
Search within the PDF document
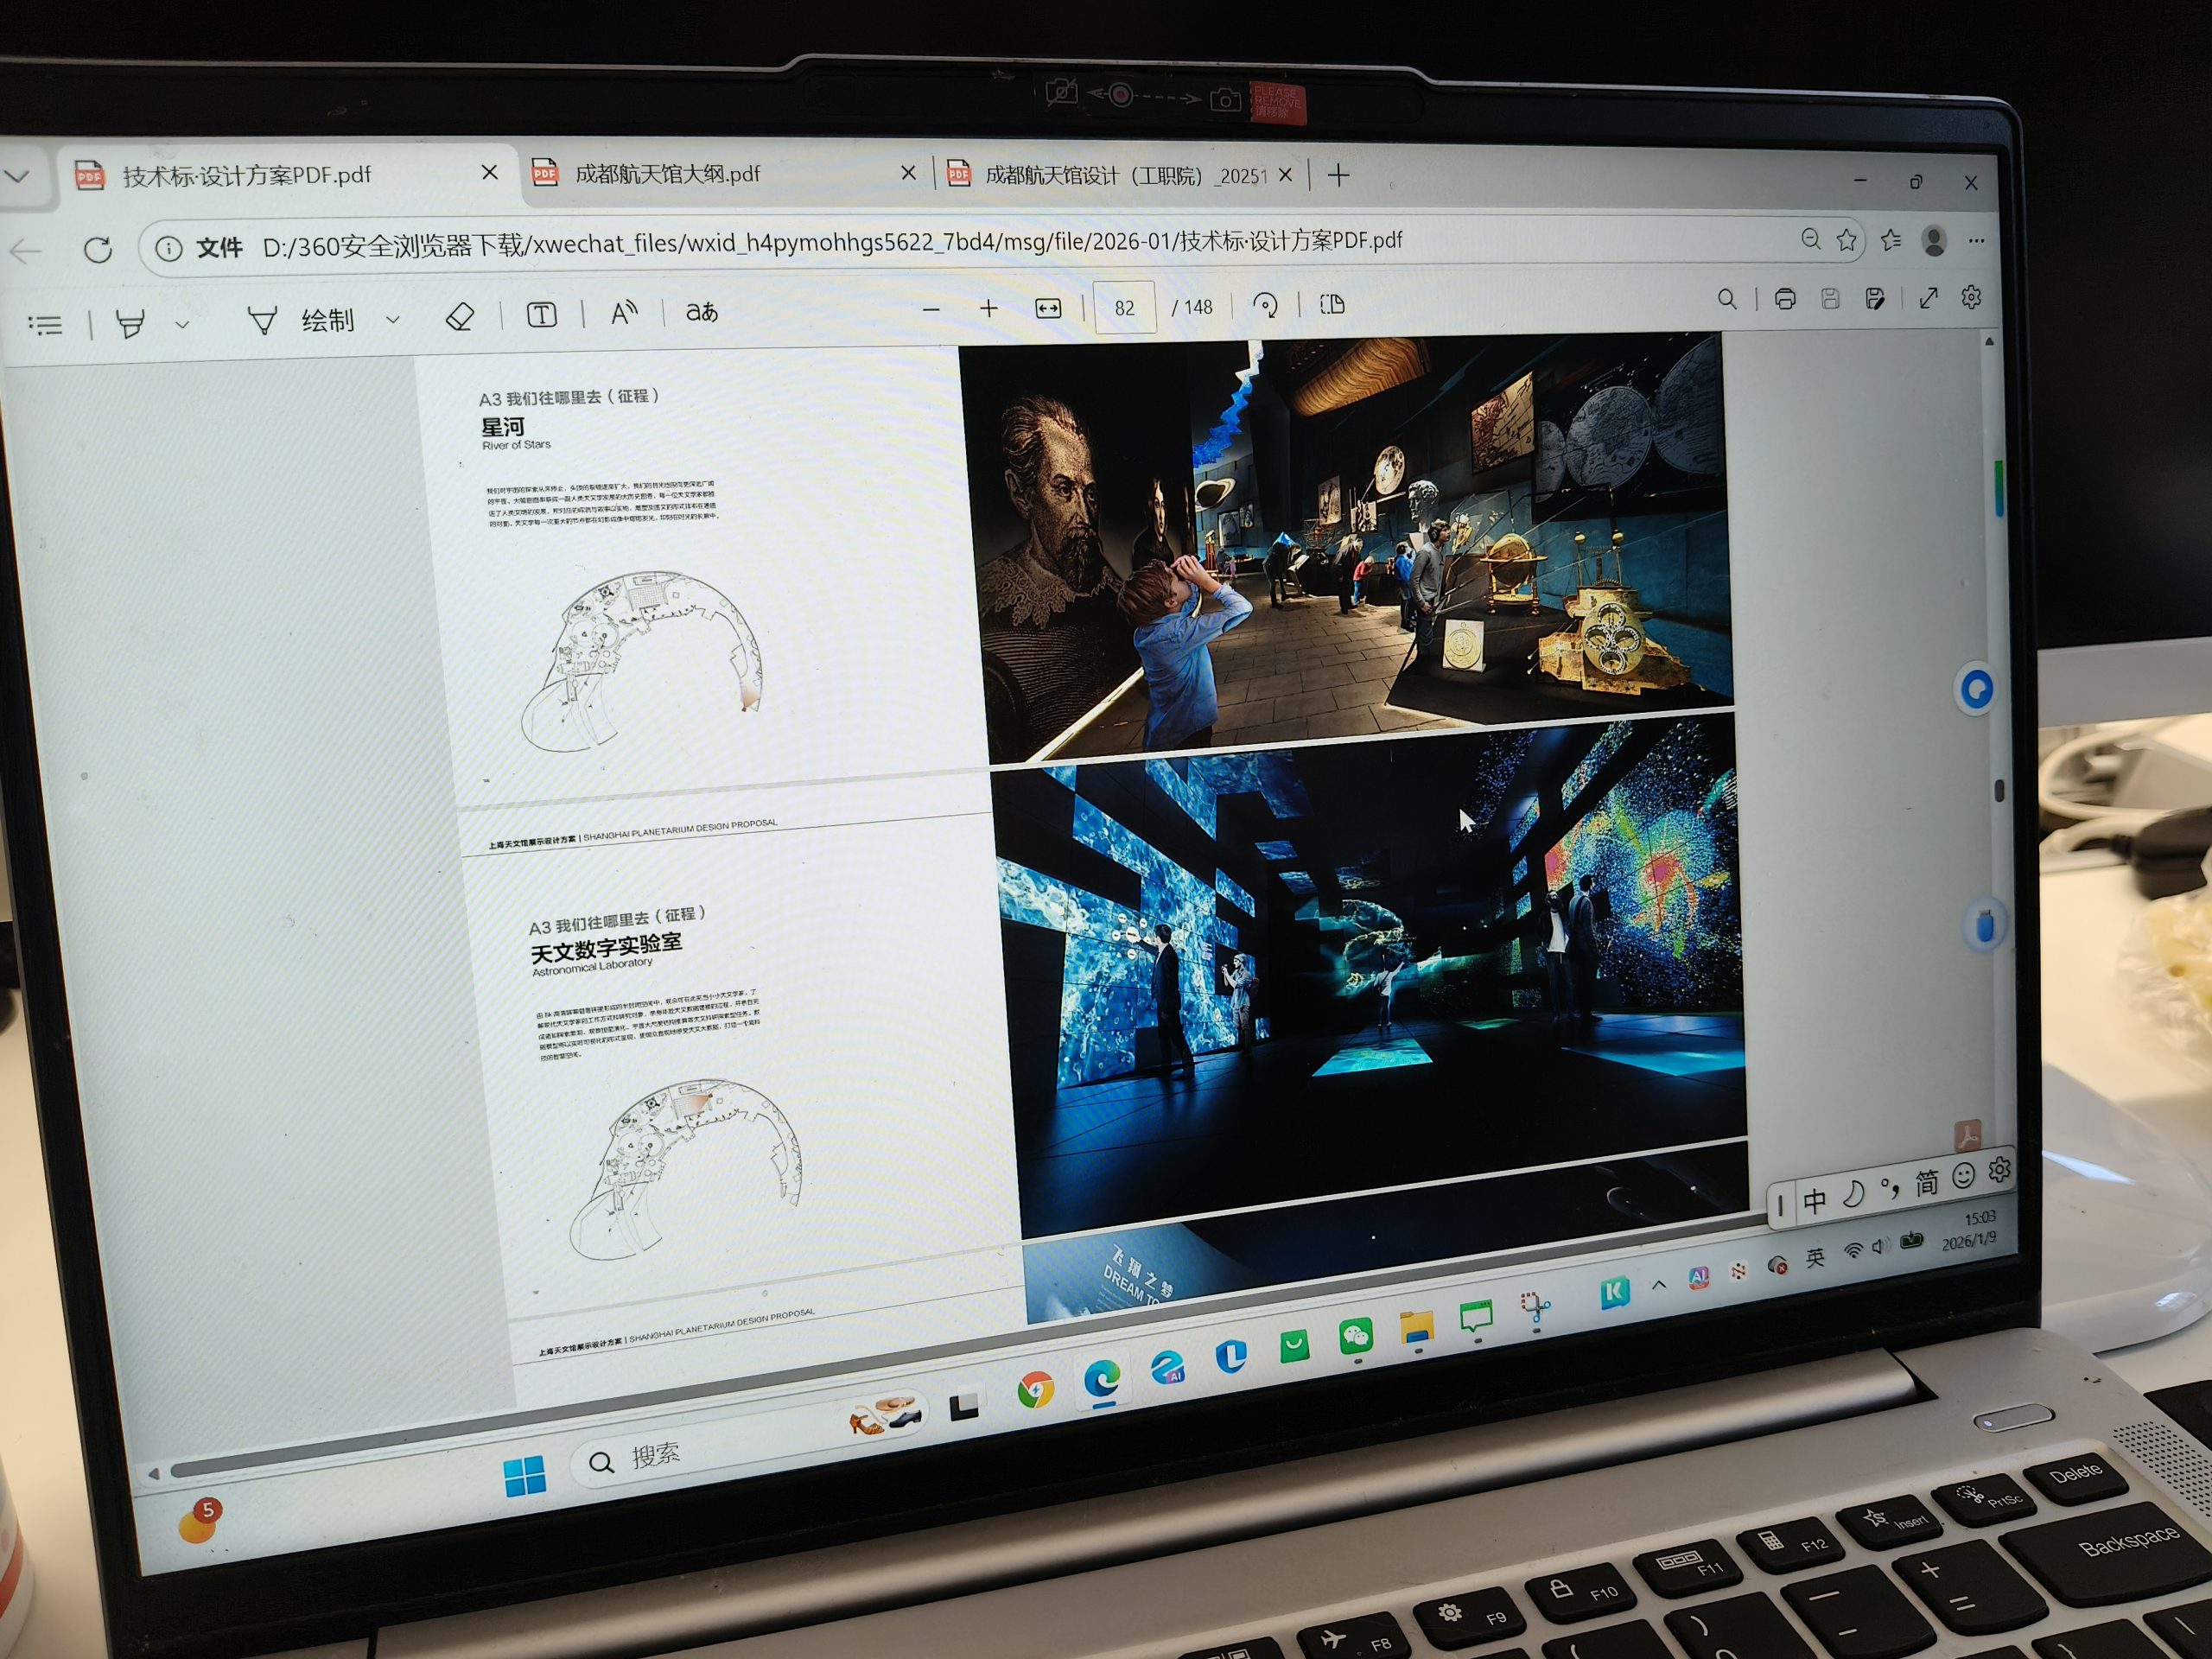tap(1727, 299)
